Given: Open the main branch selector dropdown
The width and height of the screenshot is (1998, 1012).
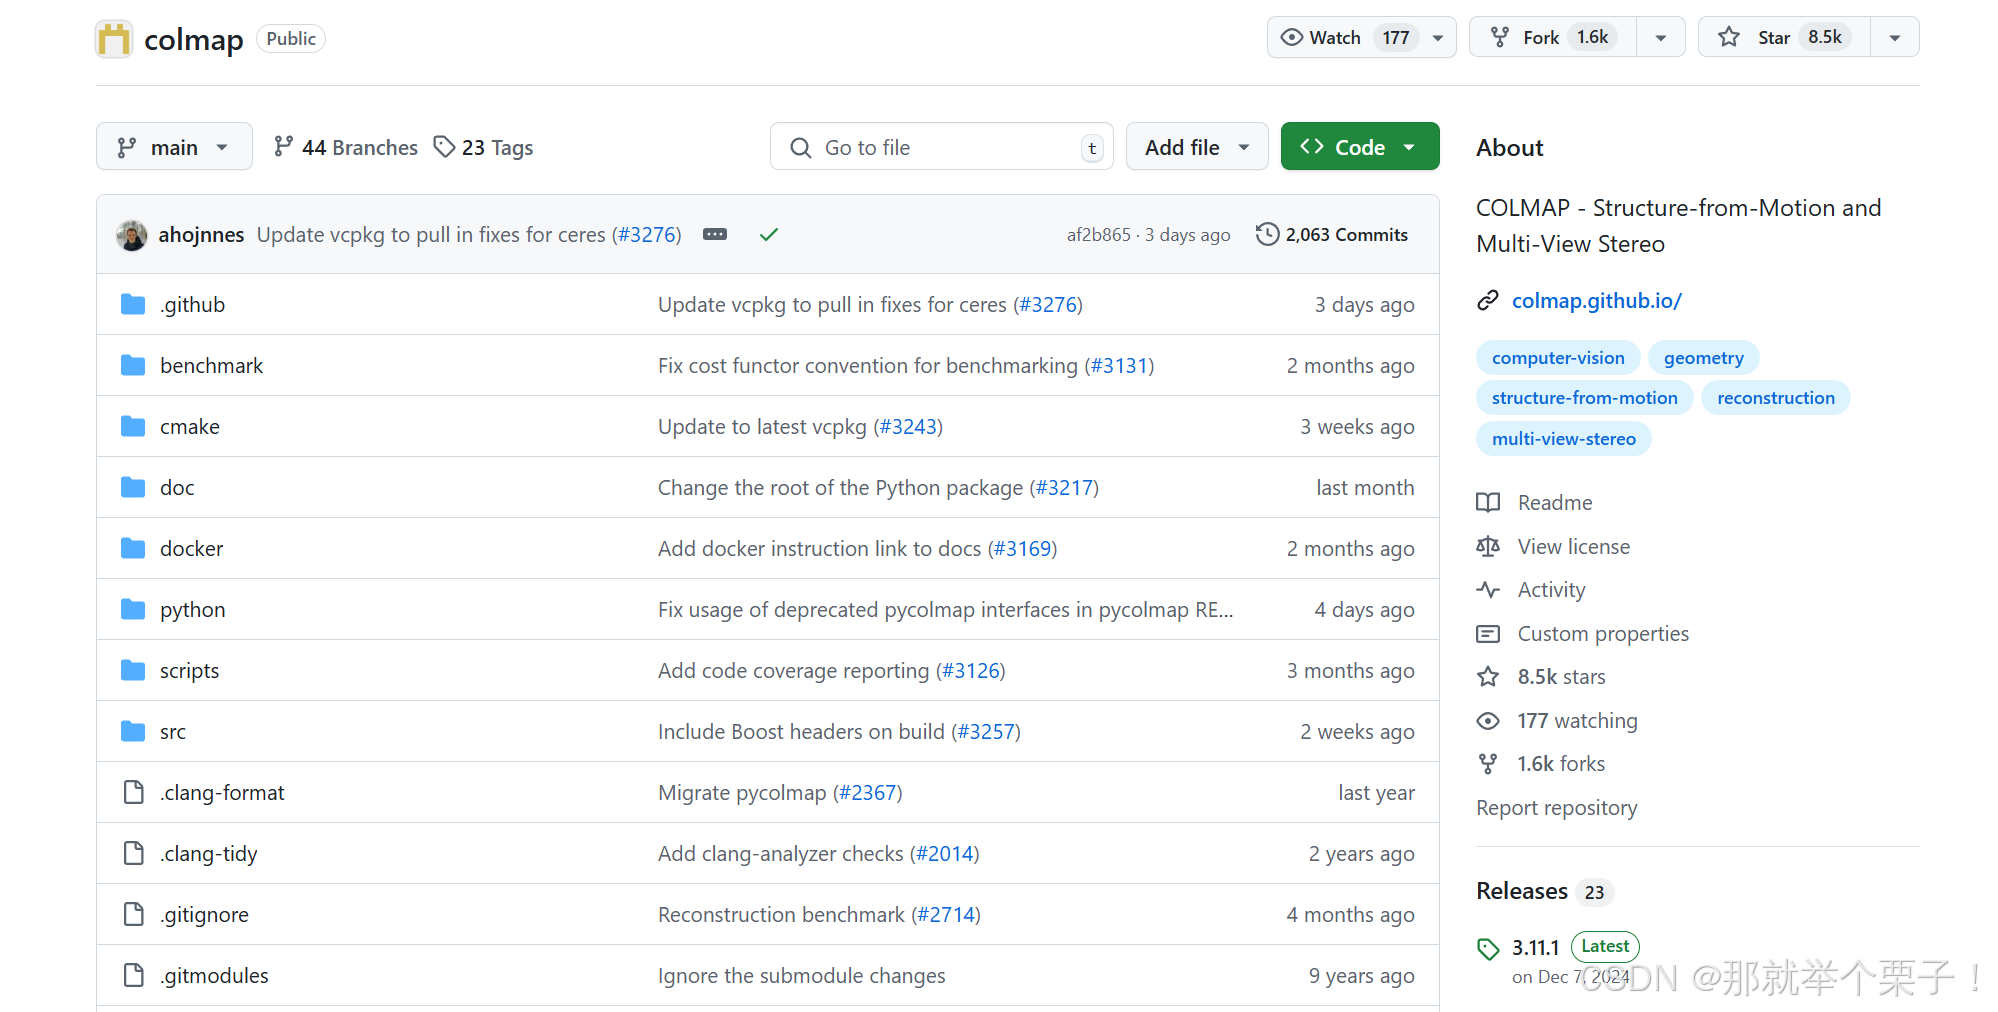Looking at the screenshot, I should 174,147.
